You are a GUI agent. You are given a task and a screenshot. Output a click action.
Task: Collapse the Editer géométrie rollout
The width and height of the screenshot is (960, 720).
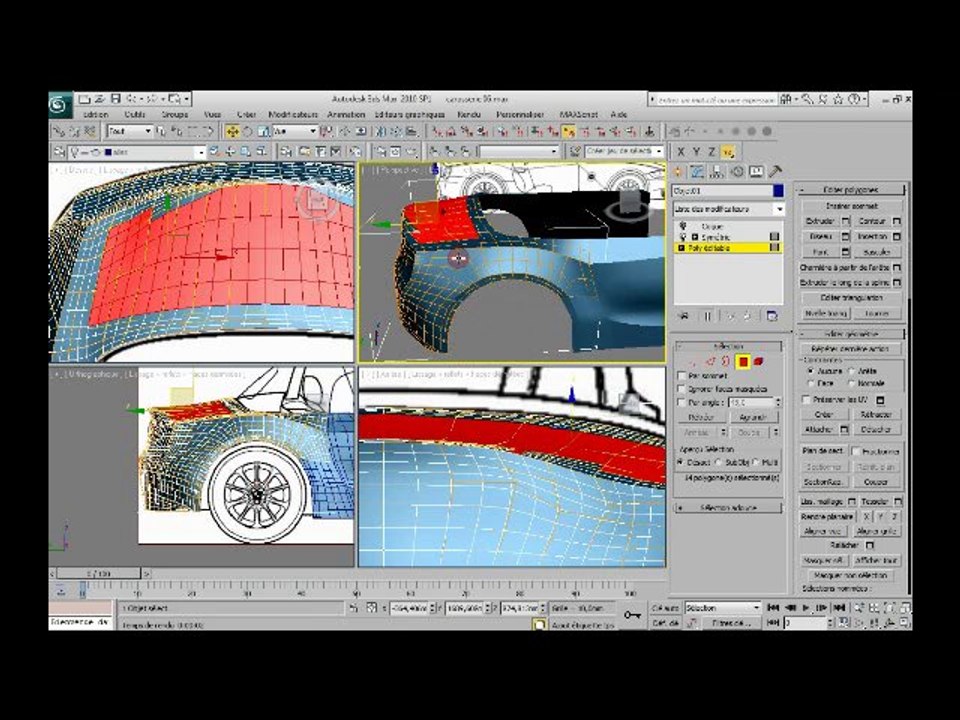click(x=851, y=334)
